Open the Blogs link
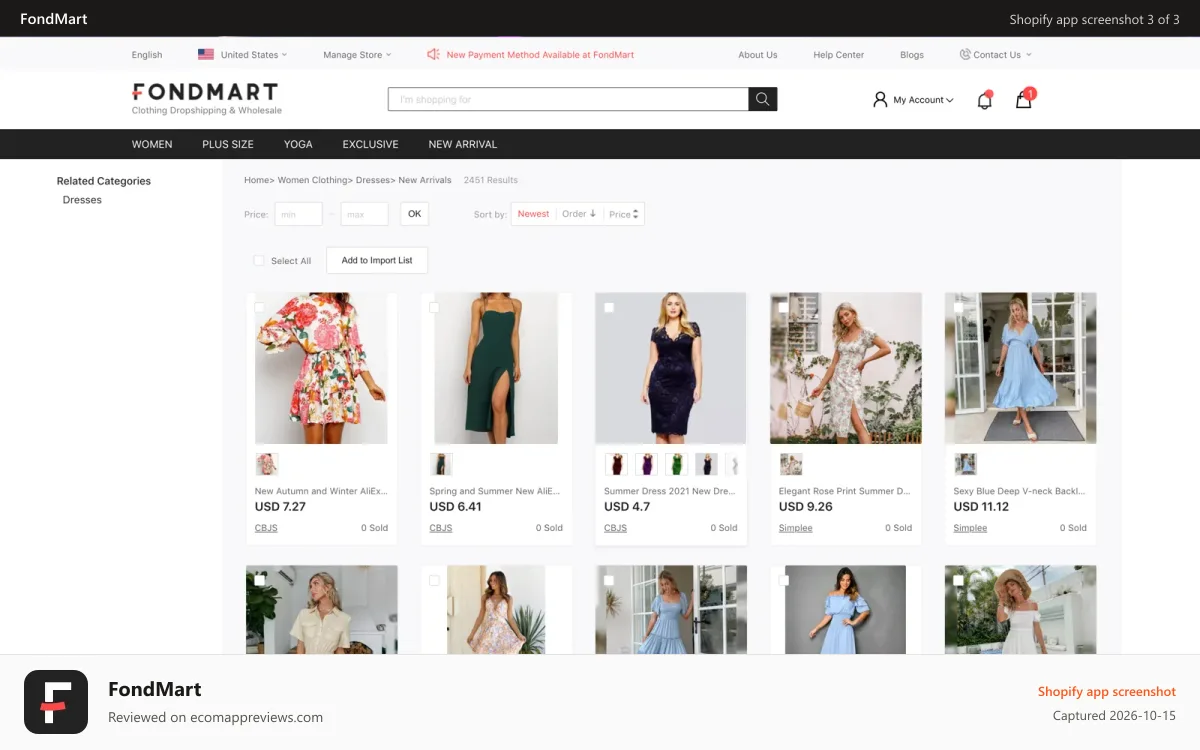Screen dimensions: 1200x750 point(912,55)
